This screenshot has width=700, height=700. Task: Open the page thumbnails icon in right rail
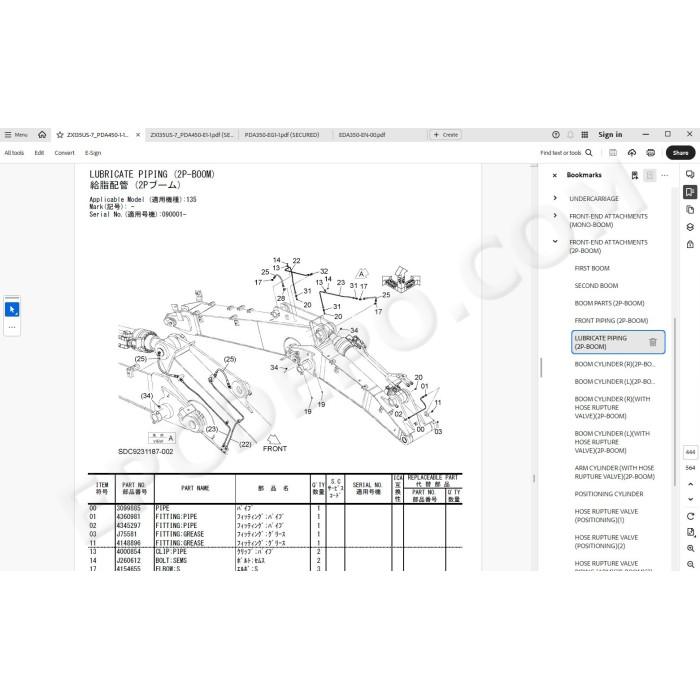[x=690, y=209]
